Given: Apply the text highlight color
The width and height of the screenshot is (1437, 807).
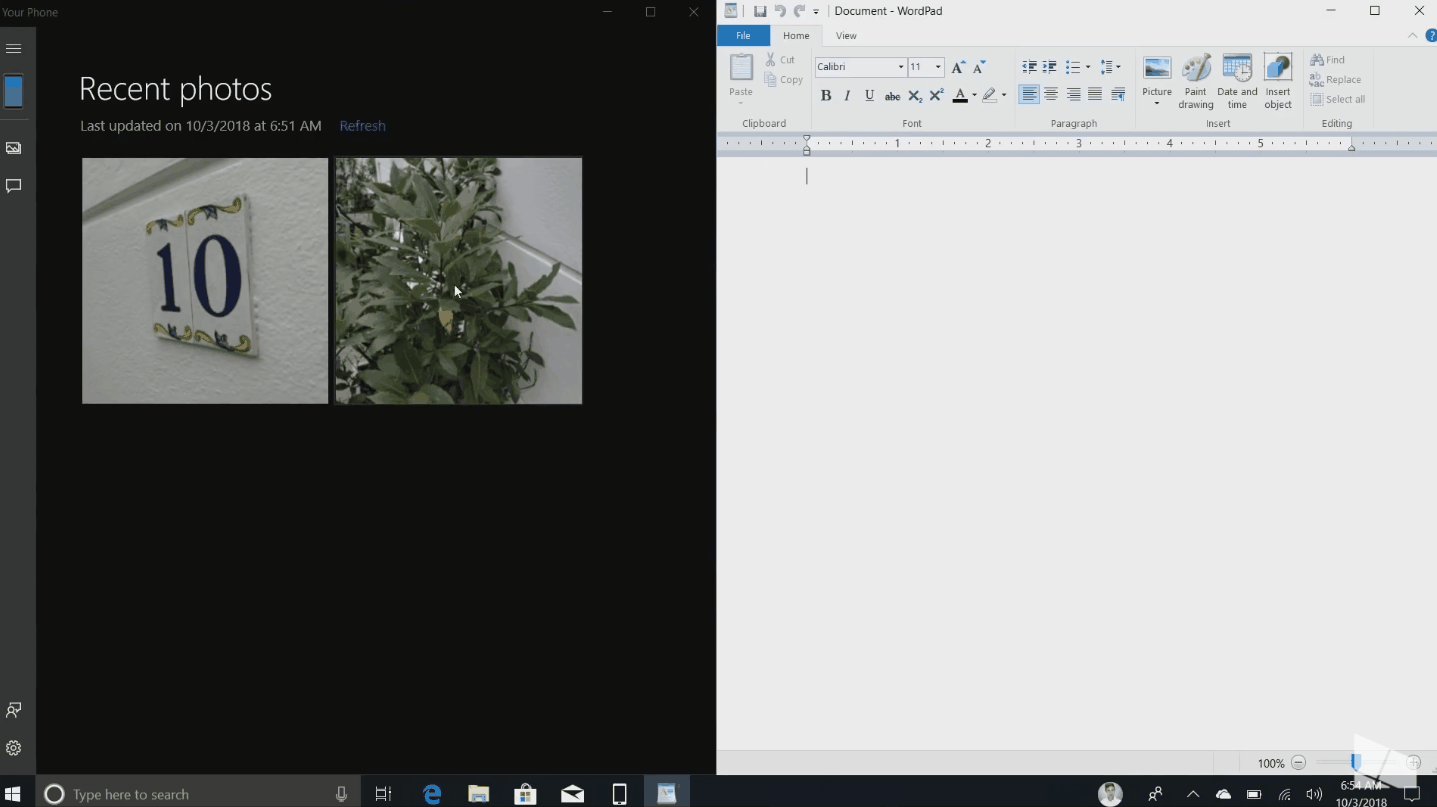Looking at the screenshot, I should coord(990,96).
